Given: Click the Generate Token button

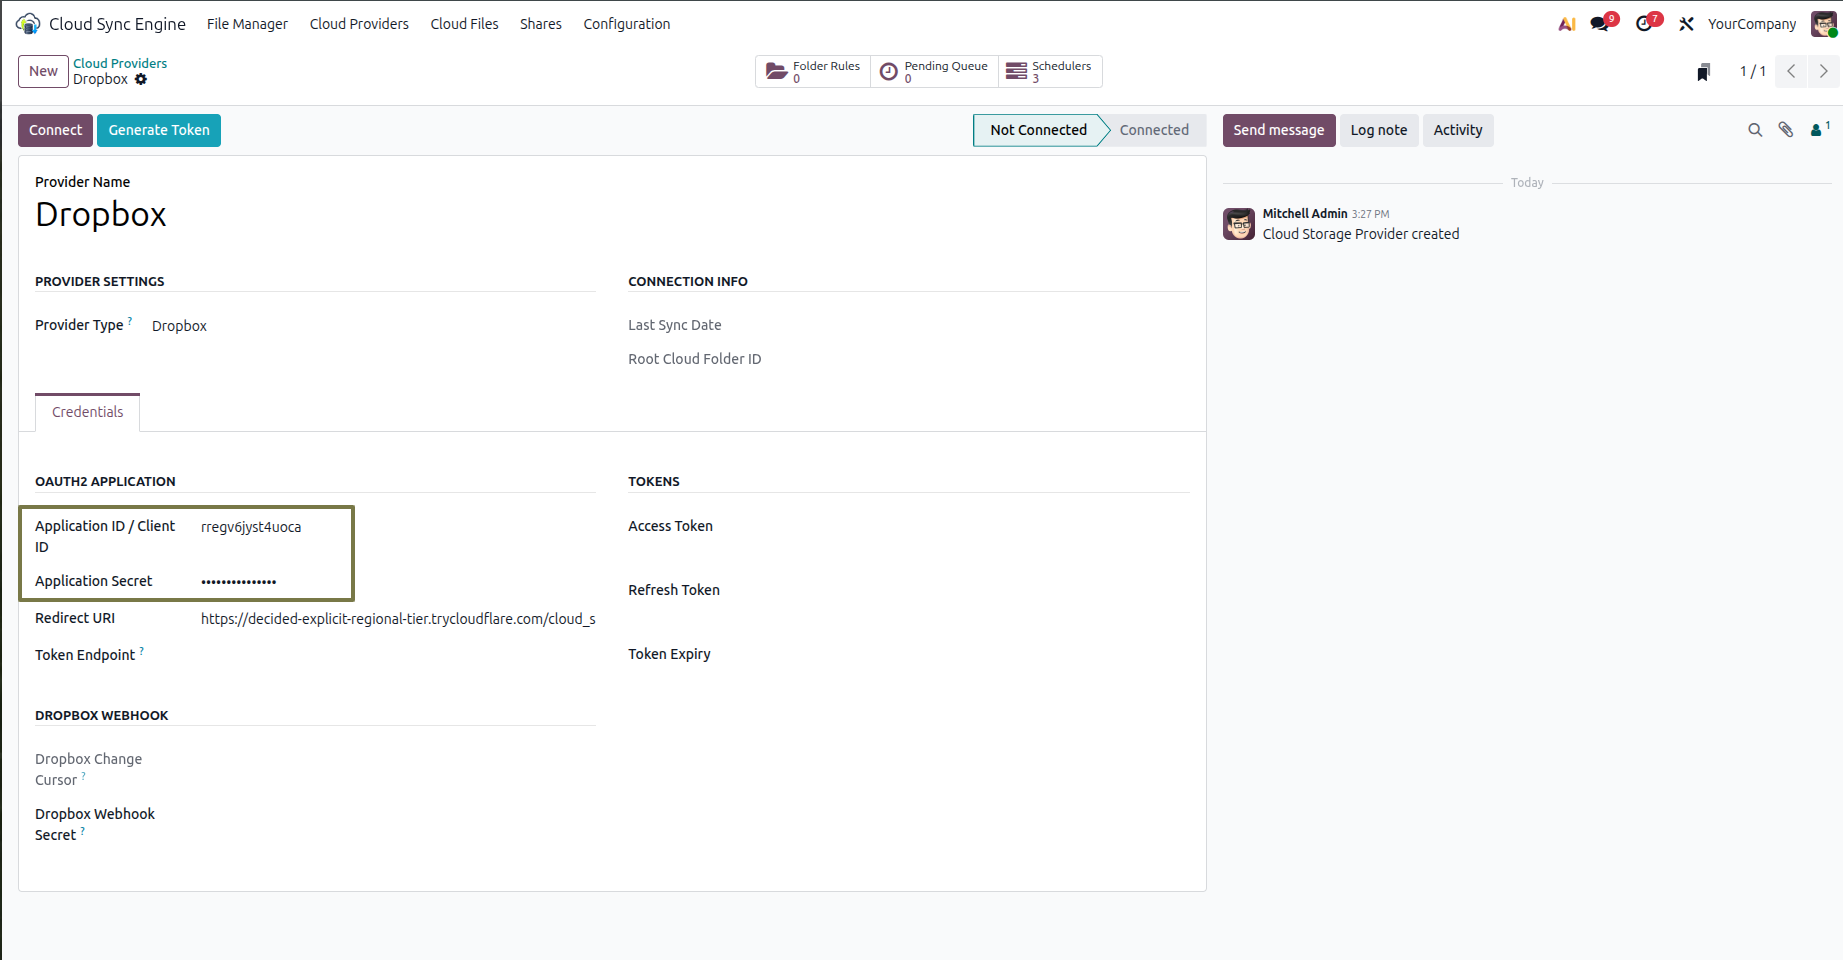Looking at the screenshot, I should point(159,130).
